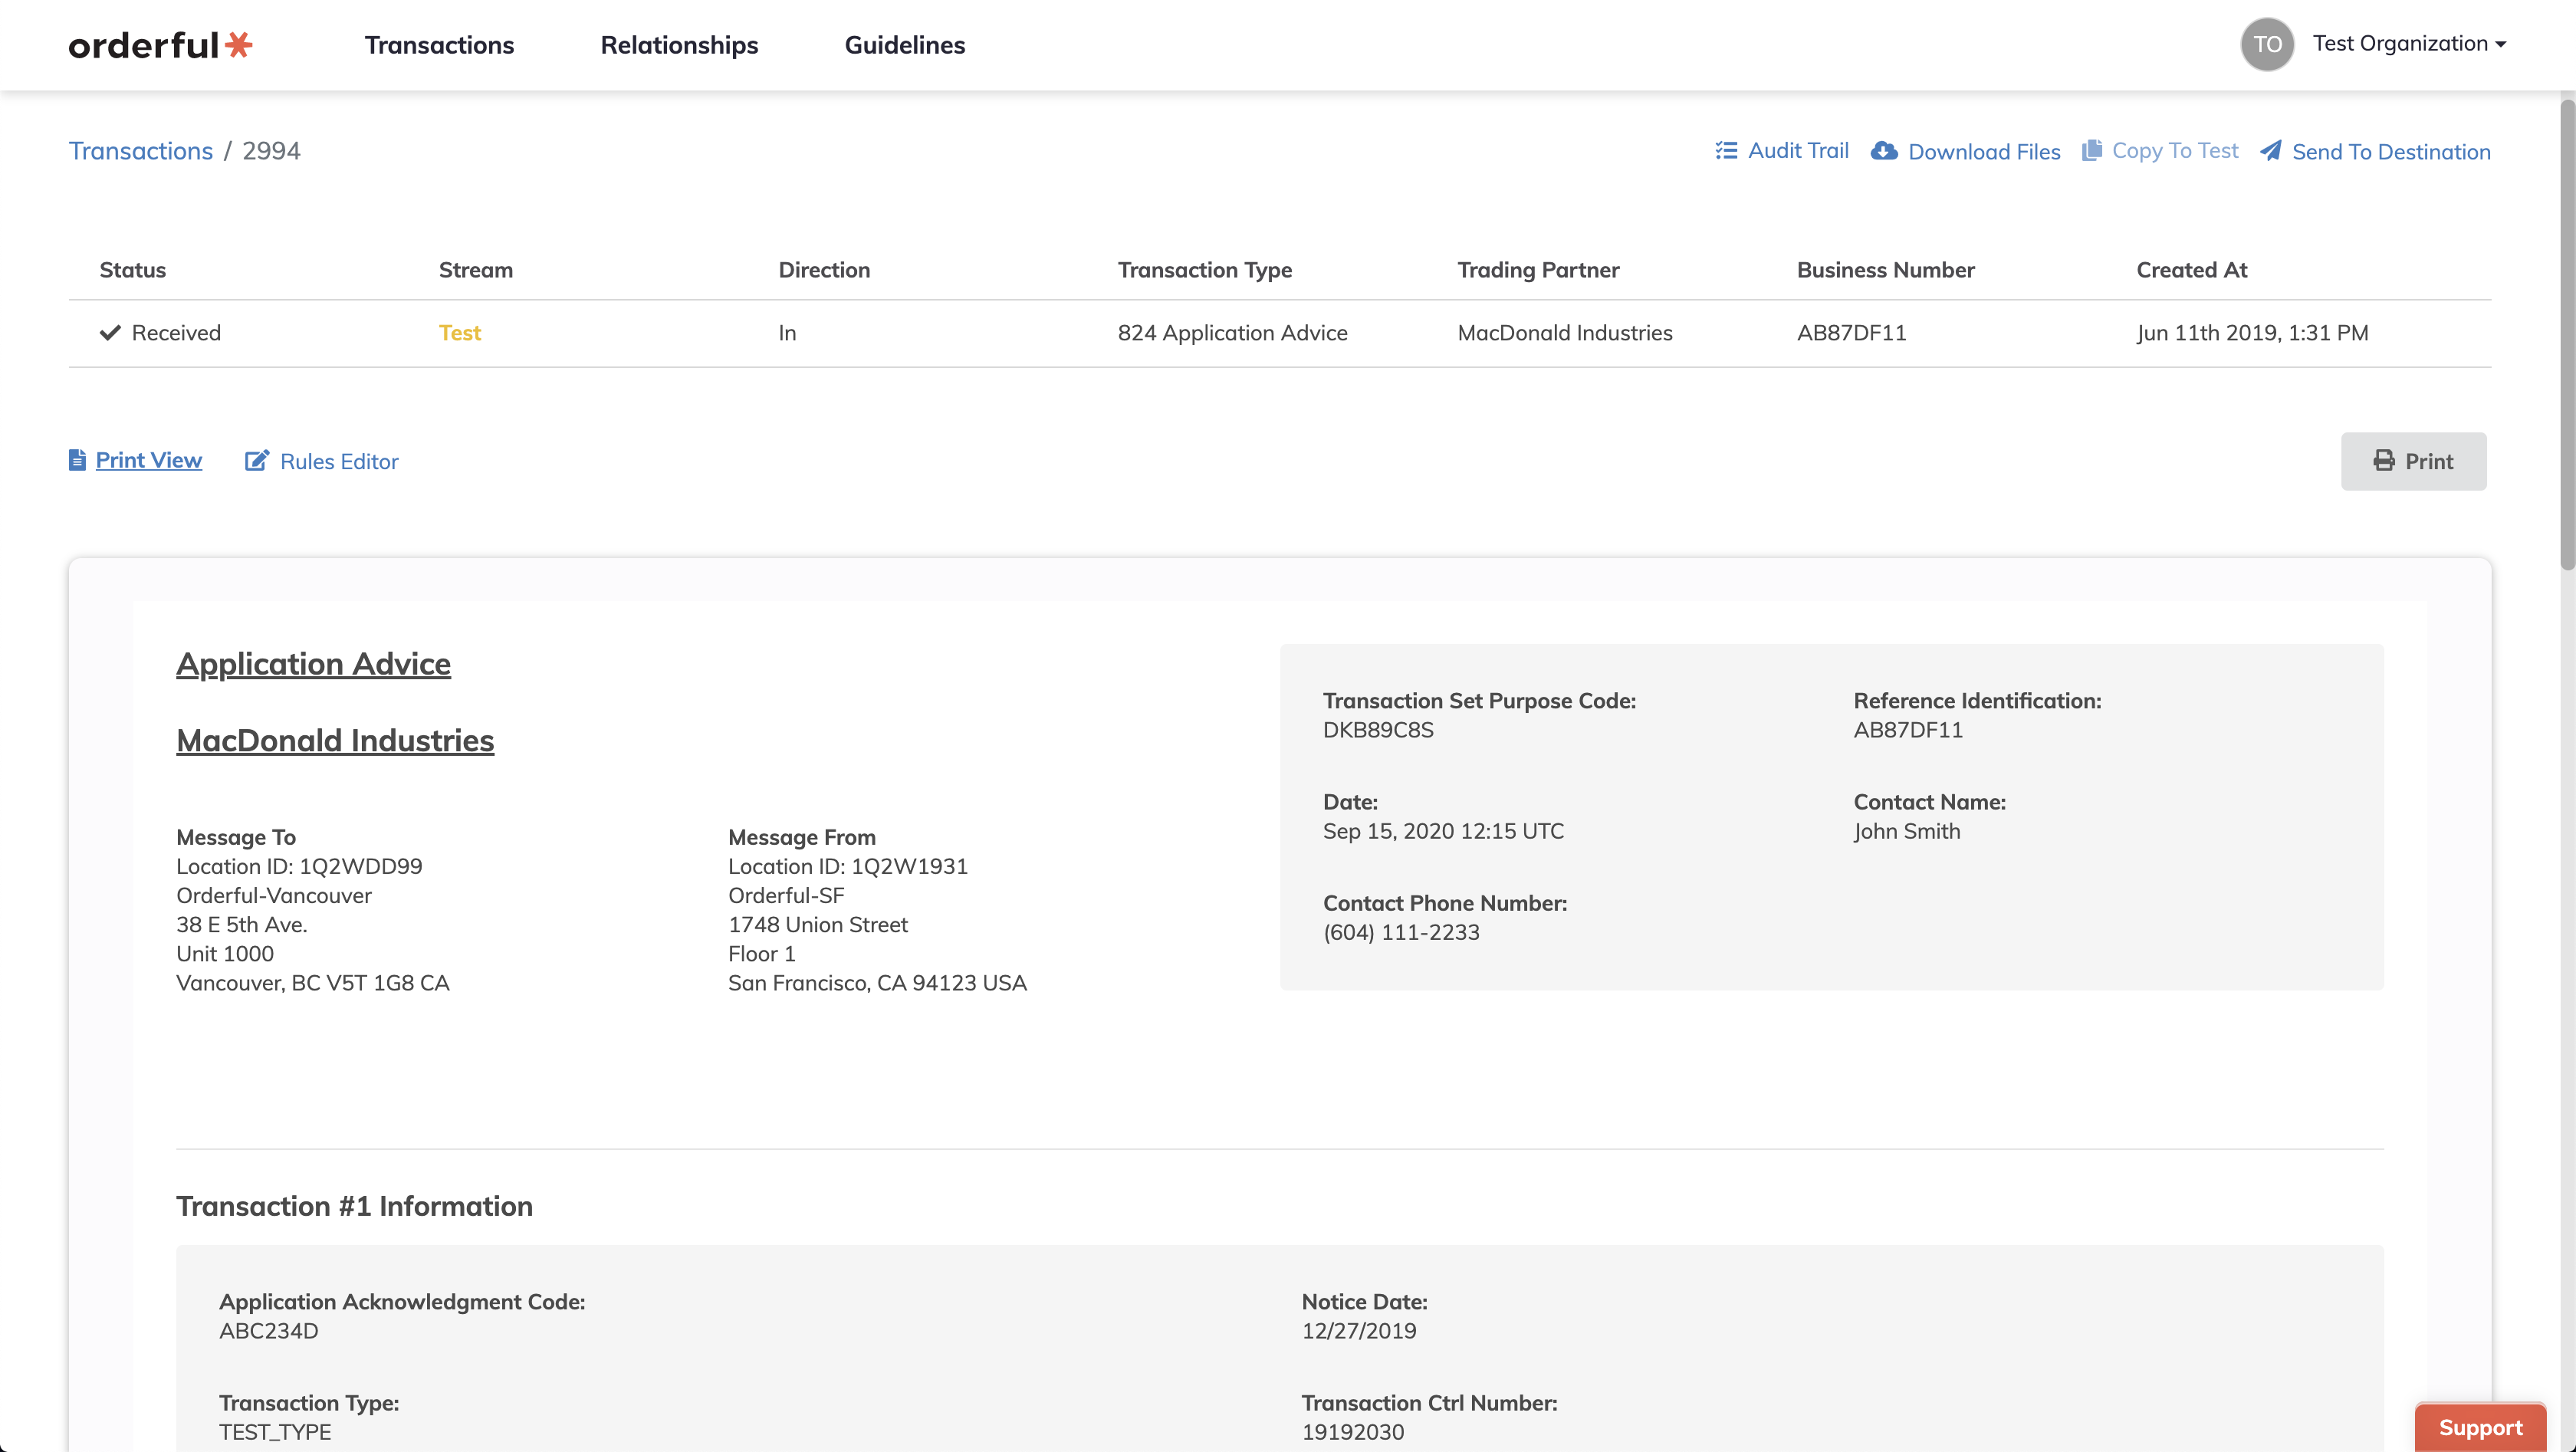Viewport: 2576px width, 1452px height.
Task: Click purpose code DKB89C8S
Action: [x=1378, y=730]
